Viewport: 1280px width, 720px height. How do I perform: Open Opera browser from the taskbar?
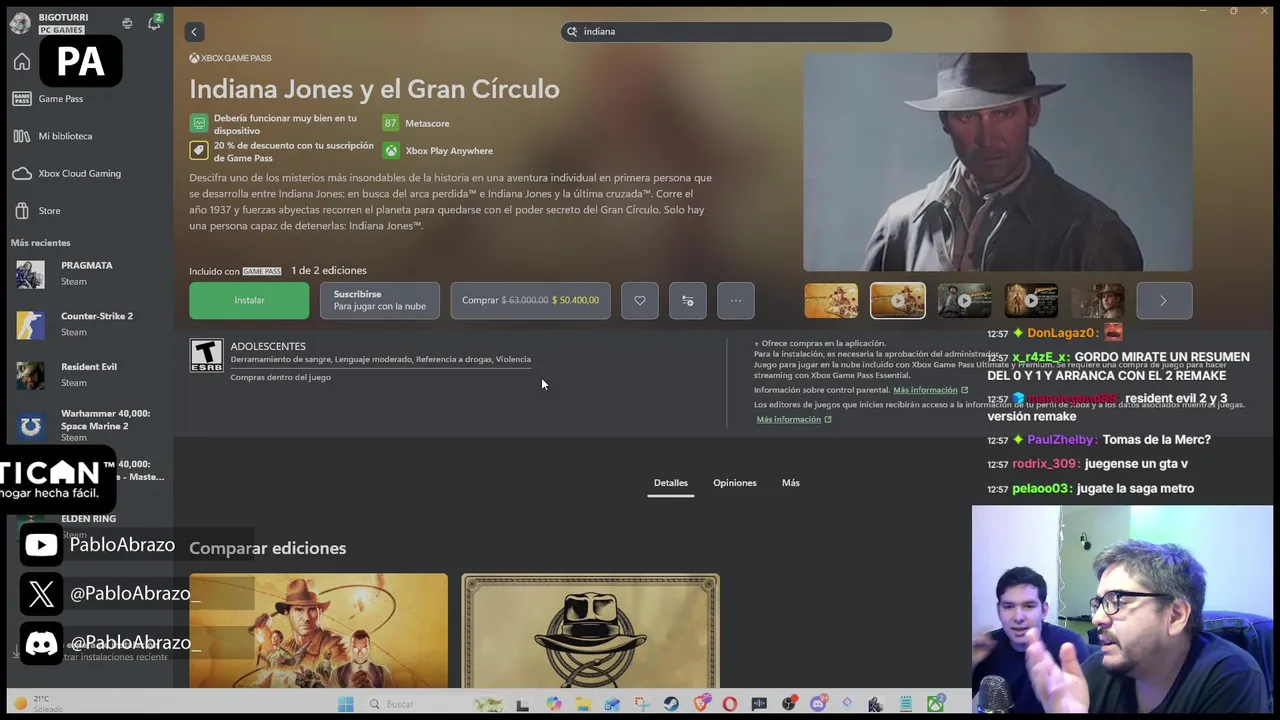pos(730,704)
